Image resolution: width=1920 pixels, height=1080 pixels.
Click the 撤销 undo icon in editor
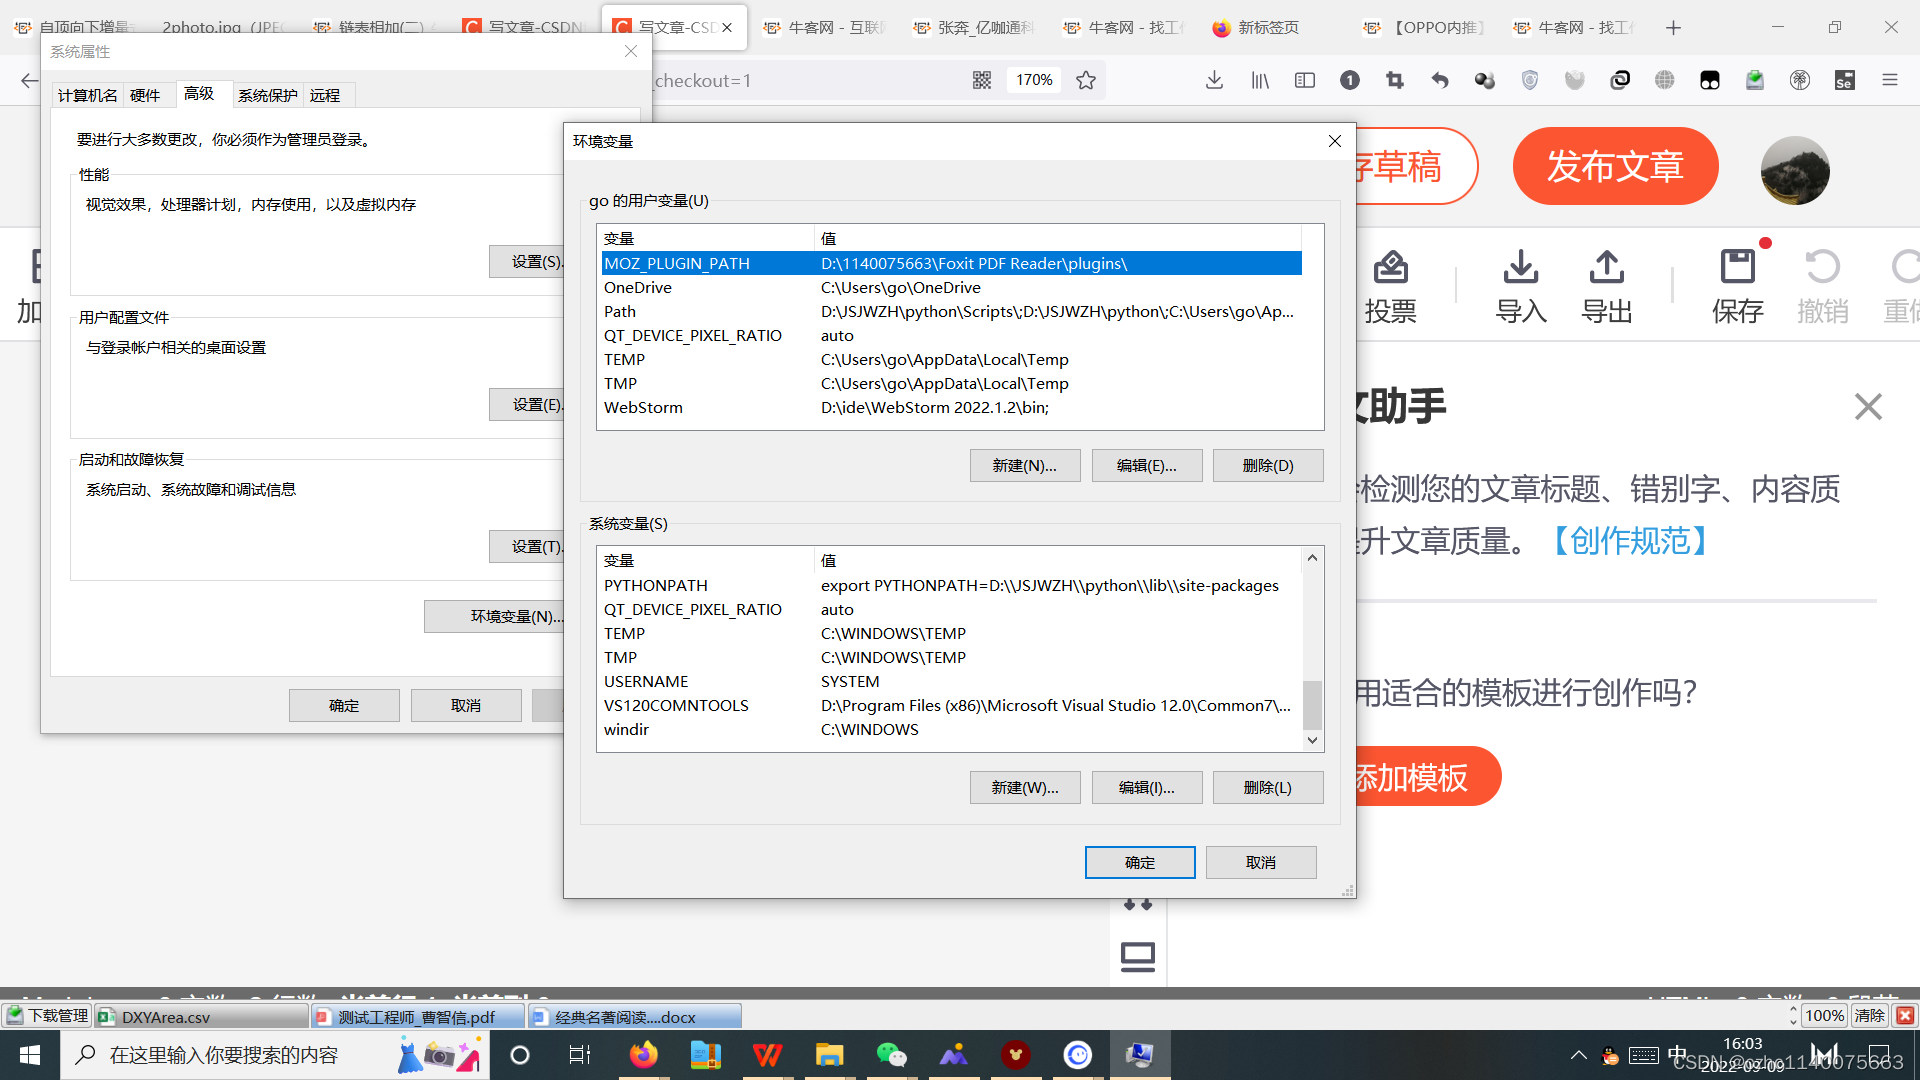pos(1823,285)
